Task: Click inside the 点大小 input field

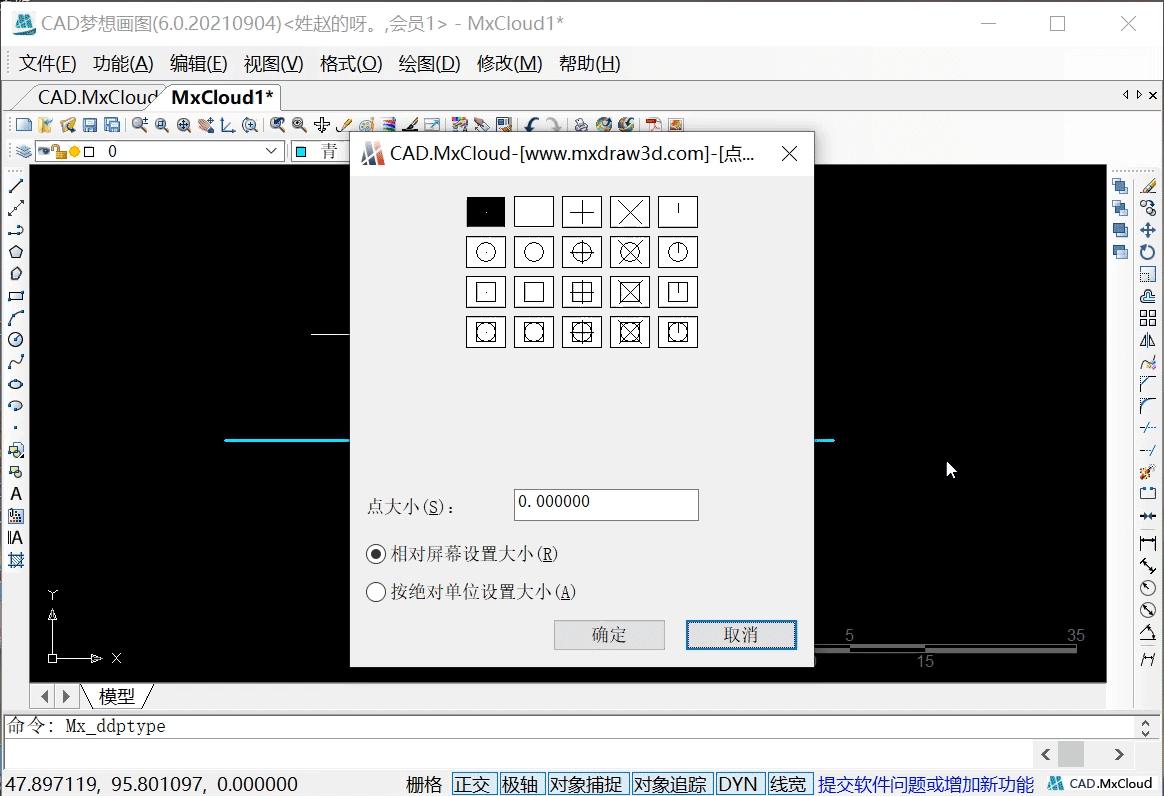Action: pyautogui.click(x=605, y=505)
